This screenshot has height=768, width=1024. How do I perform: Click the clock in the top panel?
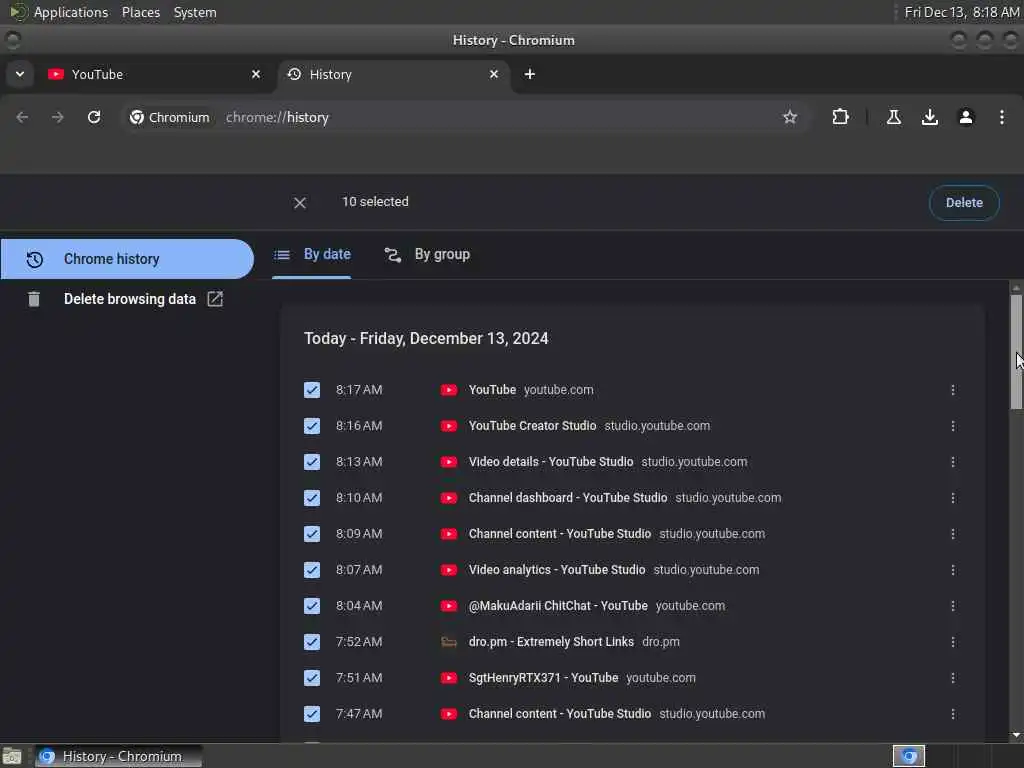(961, 12)
